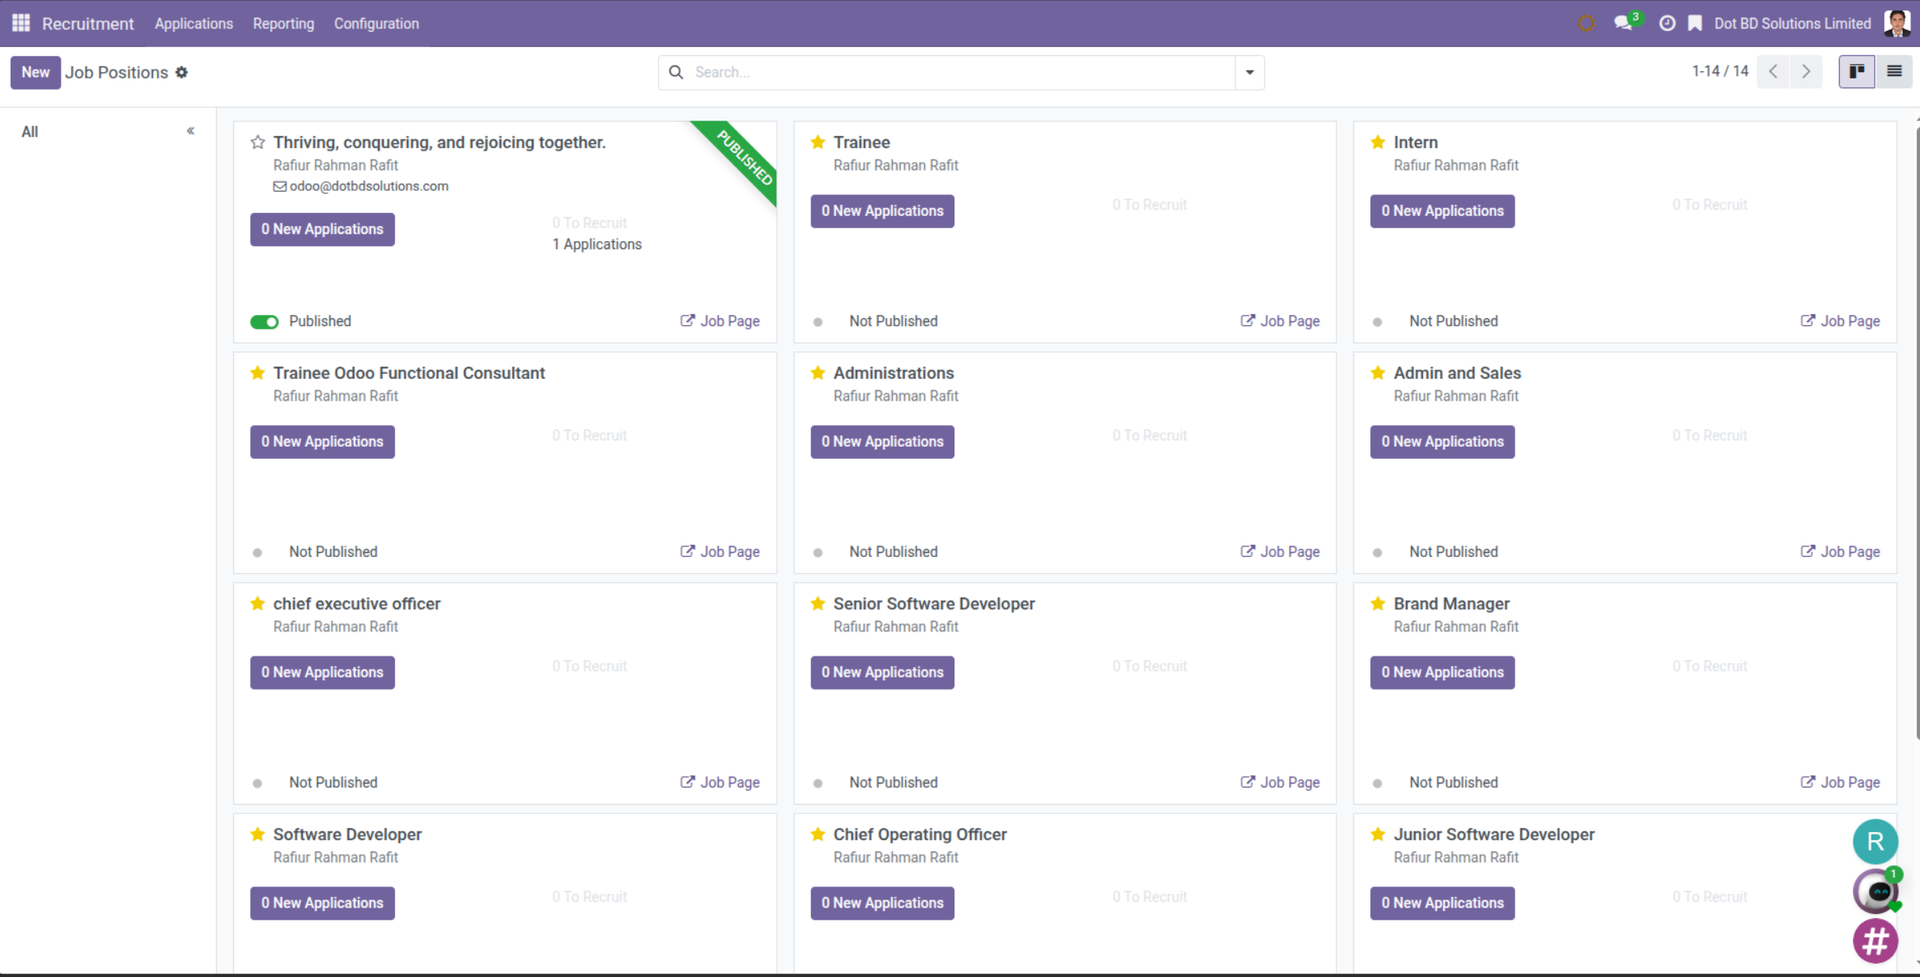Open New Applications for Software Developer
Screen dimensions: 1920x977
(x=322, y=903)
